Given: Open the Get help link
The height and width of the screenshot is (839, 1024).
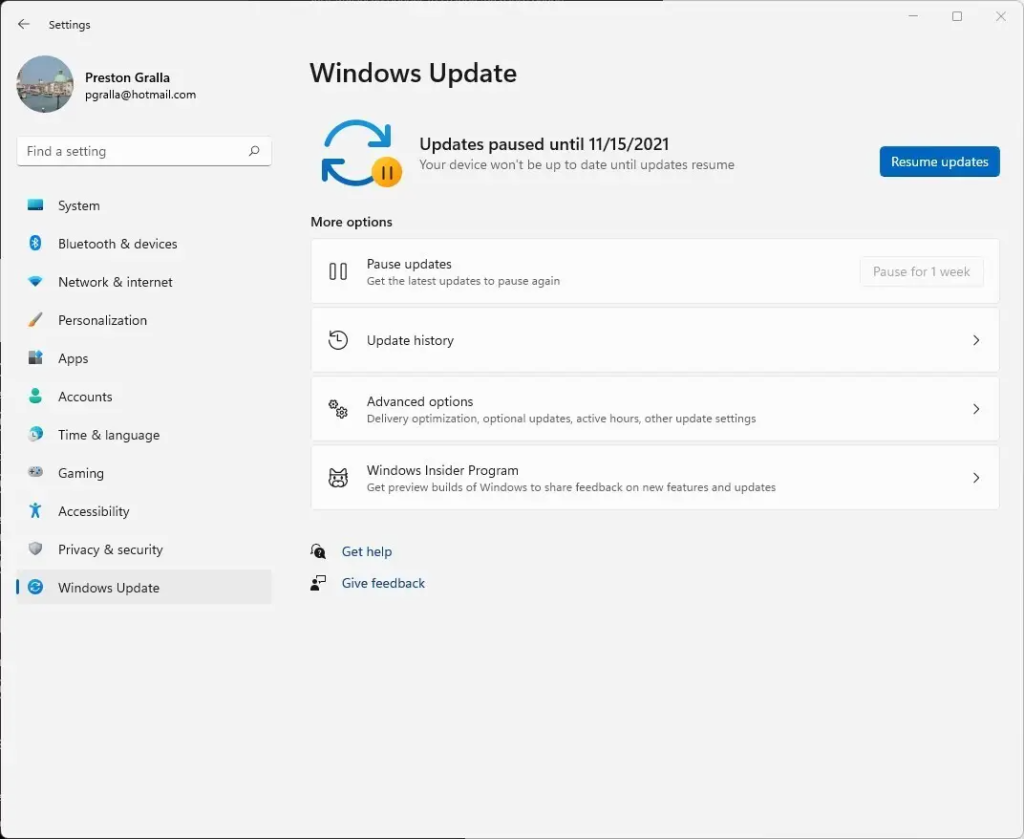Looking at the screenshot, I should 366,552.
